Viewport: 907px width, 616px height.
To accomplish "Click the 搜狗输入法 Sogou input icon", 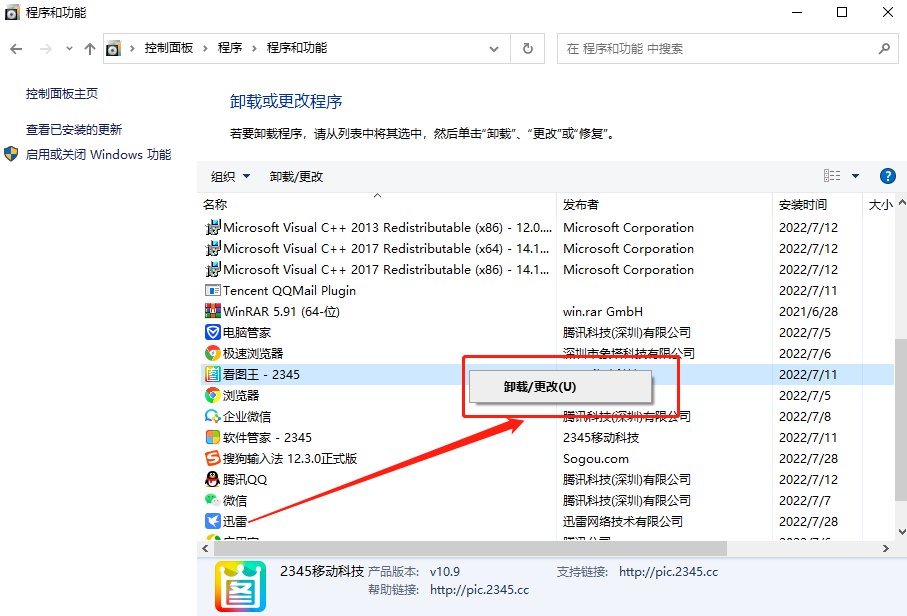I will click(211, 458).
